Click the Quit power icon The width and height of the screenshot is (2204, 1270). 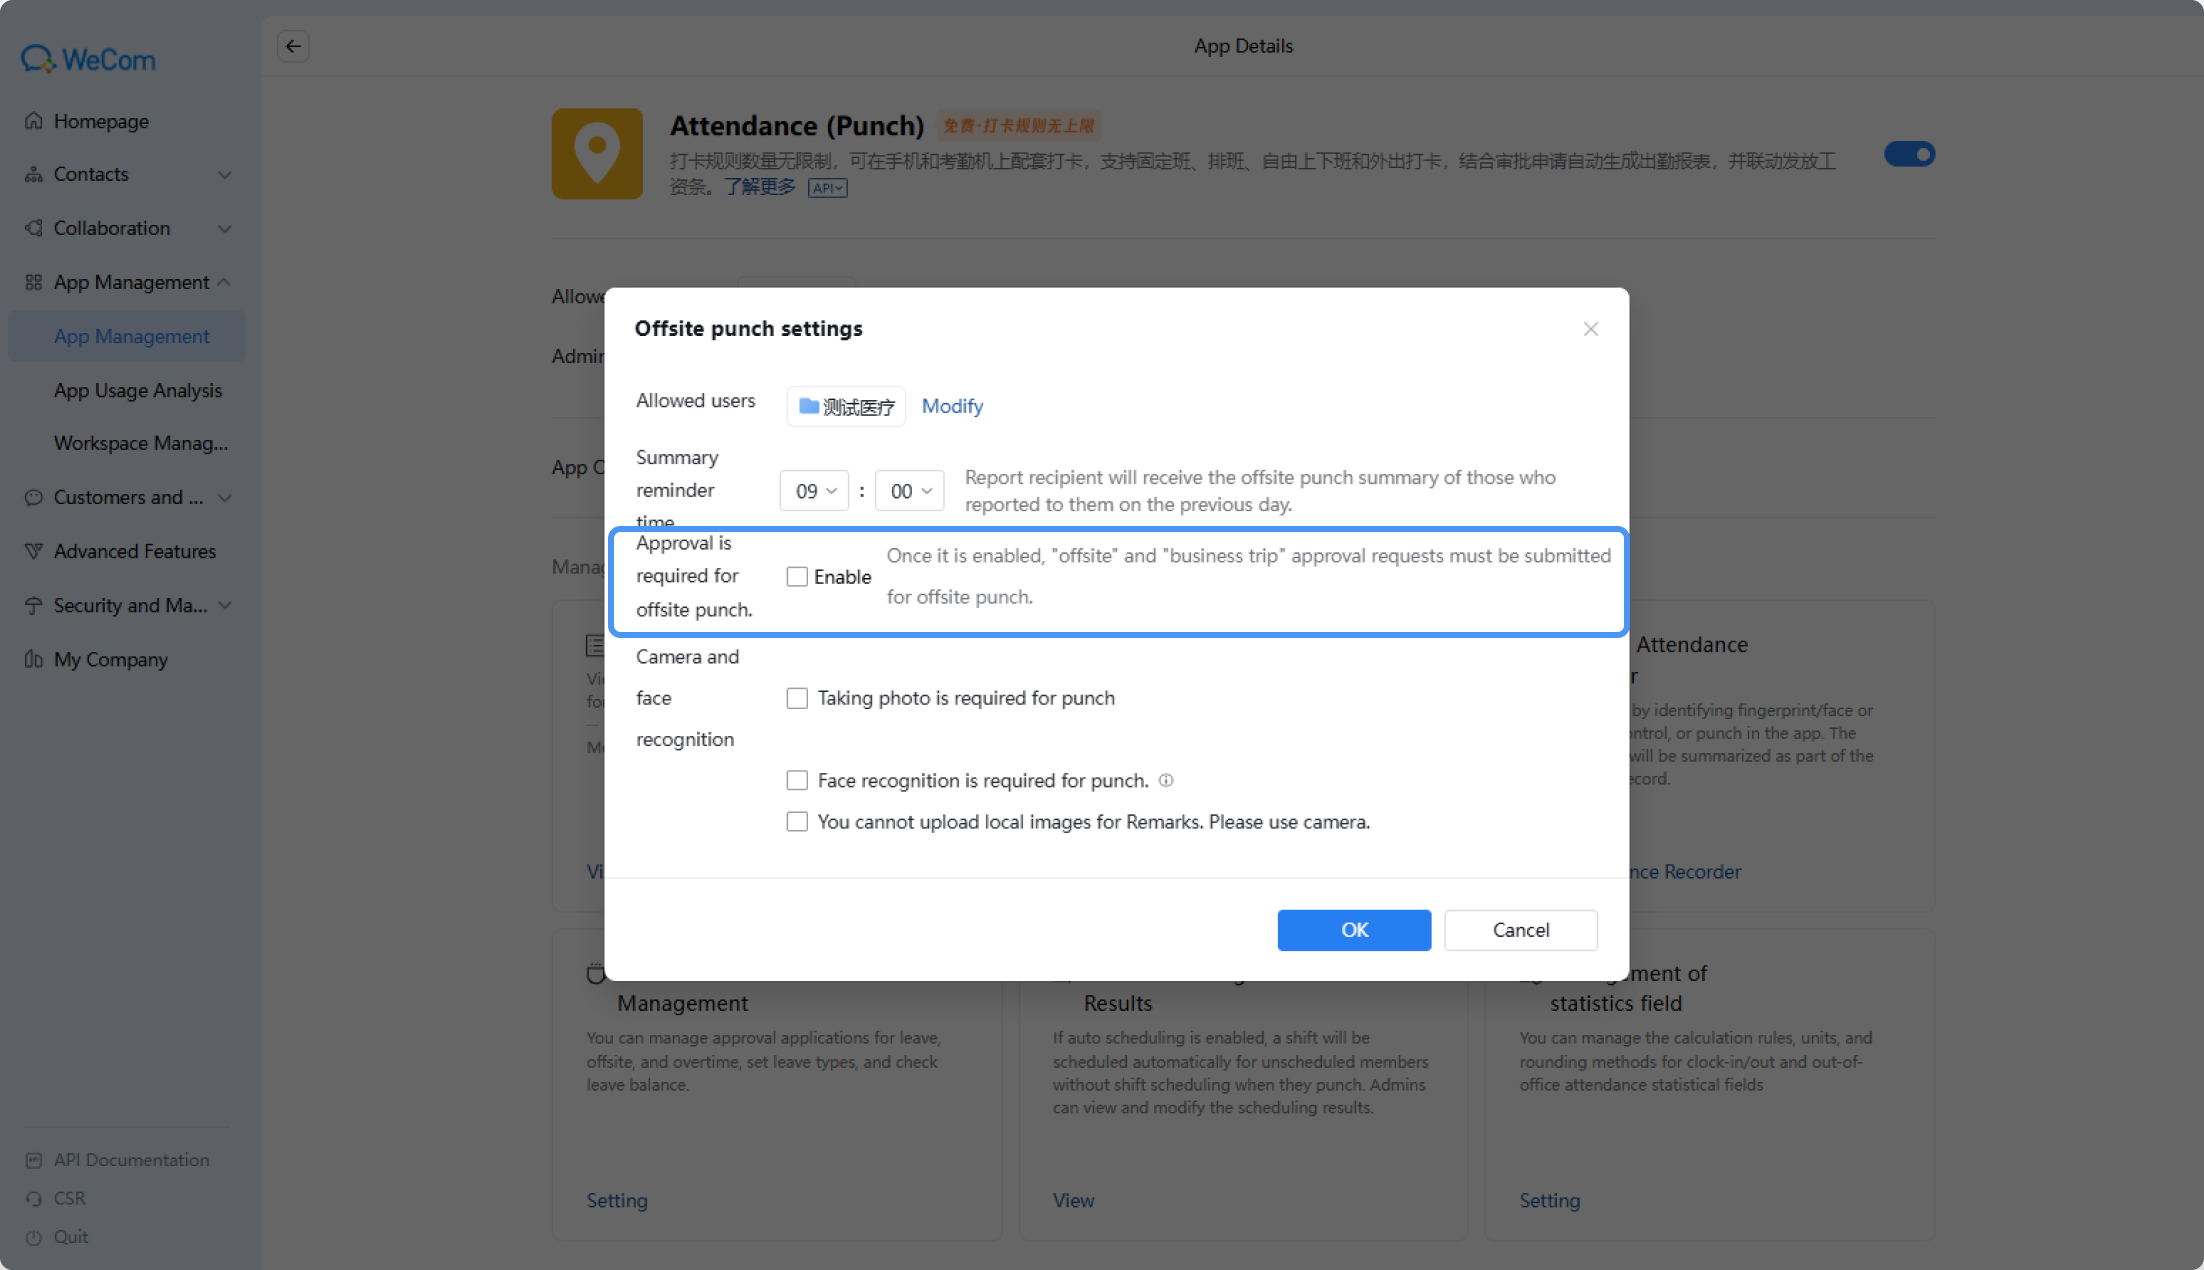pos(34,1237)
